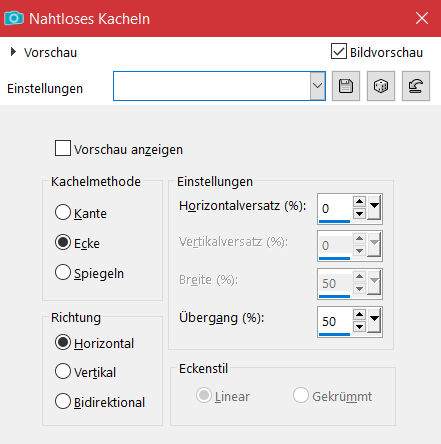441x444 pixels.
Task: Select the Gekrümmt corner style
Action: [300, 395]
